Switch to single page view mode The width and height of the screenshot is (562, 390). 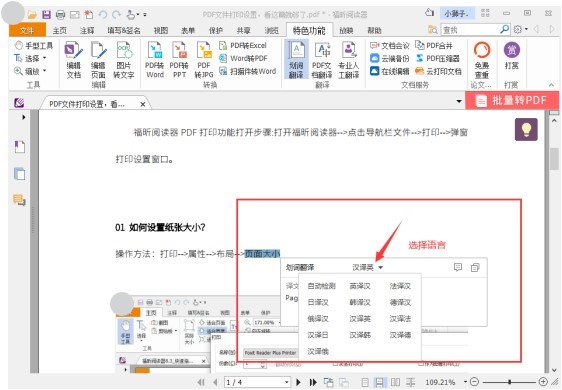click(x=365, y=382)
